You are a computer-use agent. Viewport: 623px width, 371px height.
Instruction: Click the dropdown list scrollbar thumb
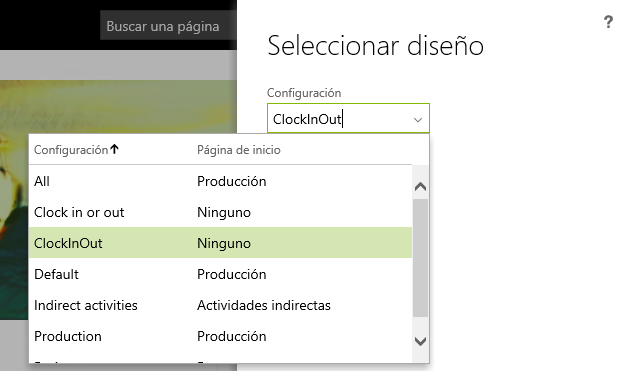point(420,257)
